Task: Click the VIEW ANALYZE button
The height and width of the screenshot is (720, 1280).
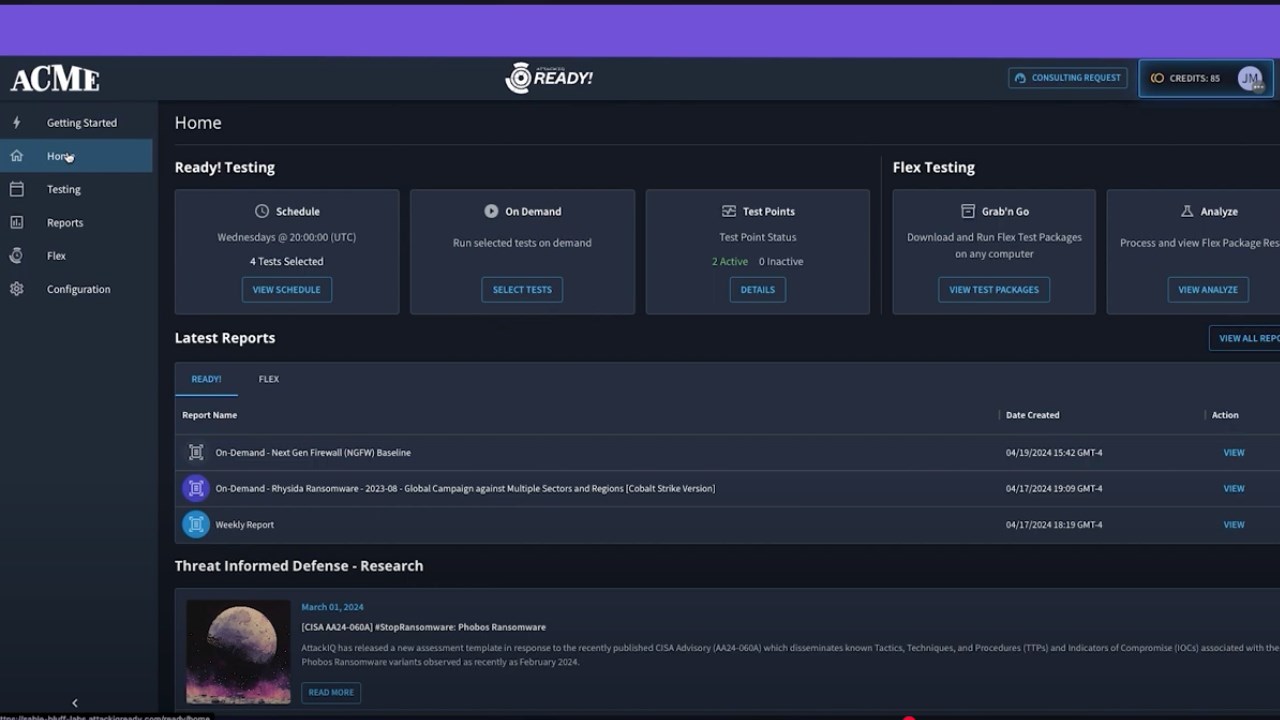Action: click(1208, 290)
